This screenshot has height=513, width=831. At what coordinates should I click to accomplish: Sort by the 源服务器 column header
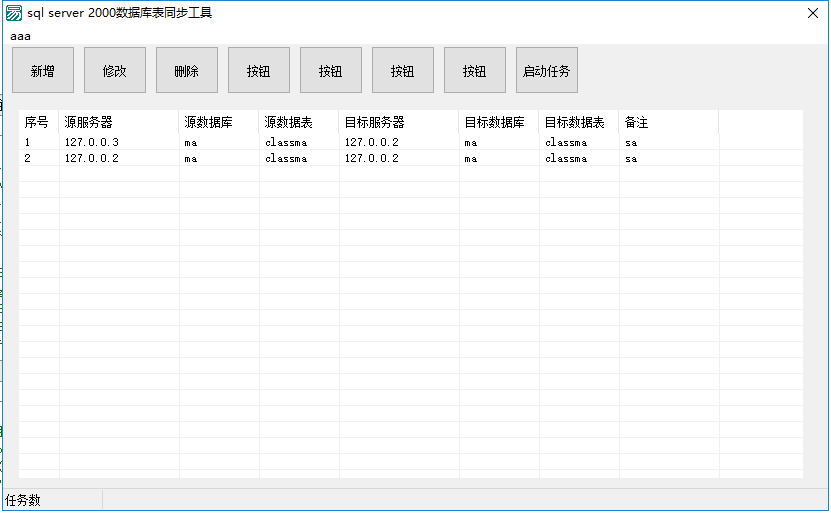point(119,122)
